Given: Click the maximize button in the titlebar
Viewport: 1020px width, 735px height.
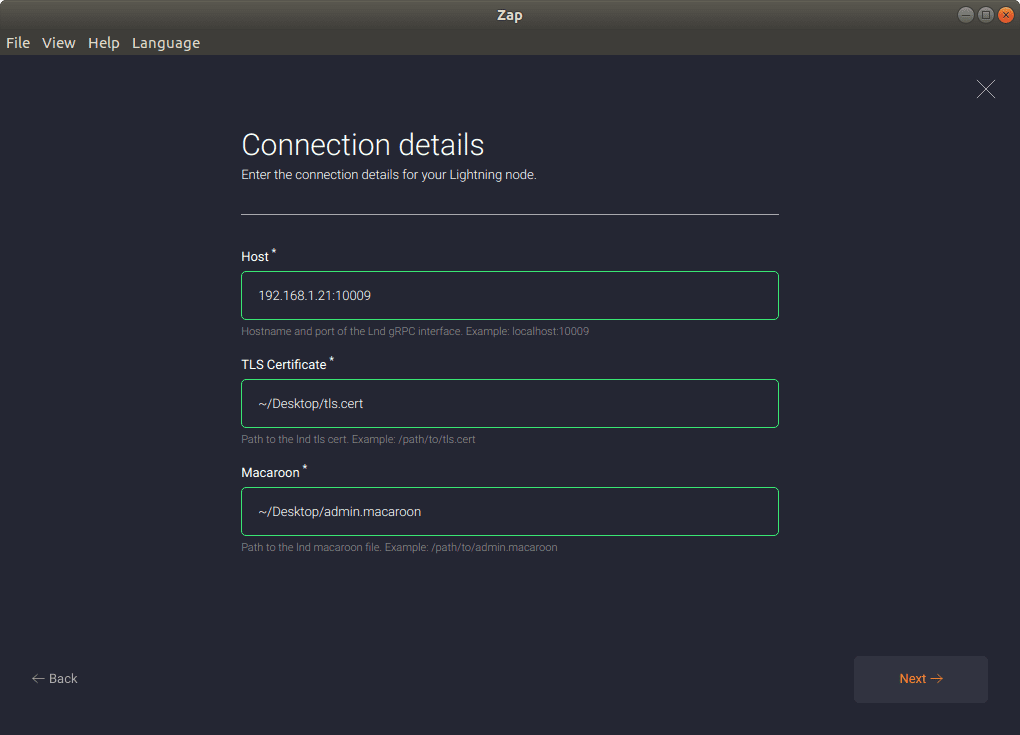Looking at the screenshot, I should [x=985, y=14].
